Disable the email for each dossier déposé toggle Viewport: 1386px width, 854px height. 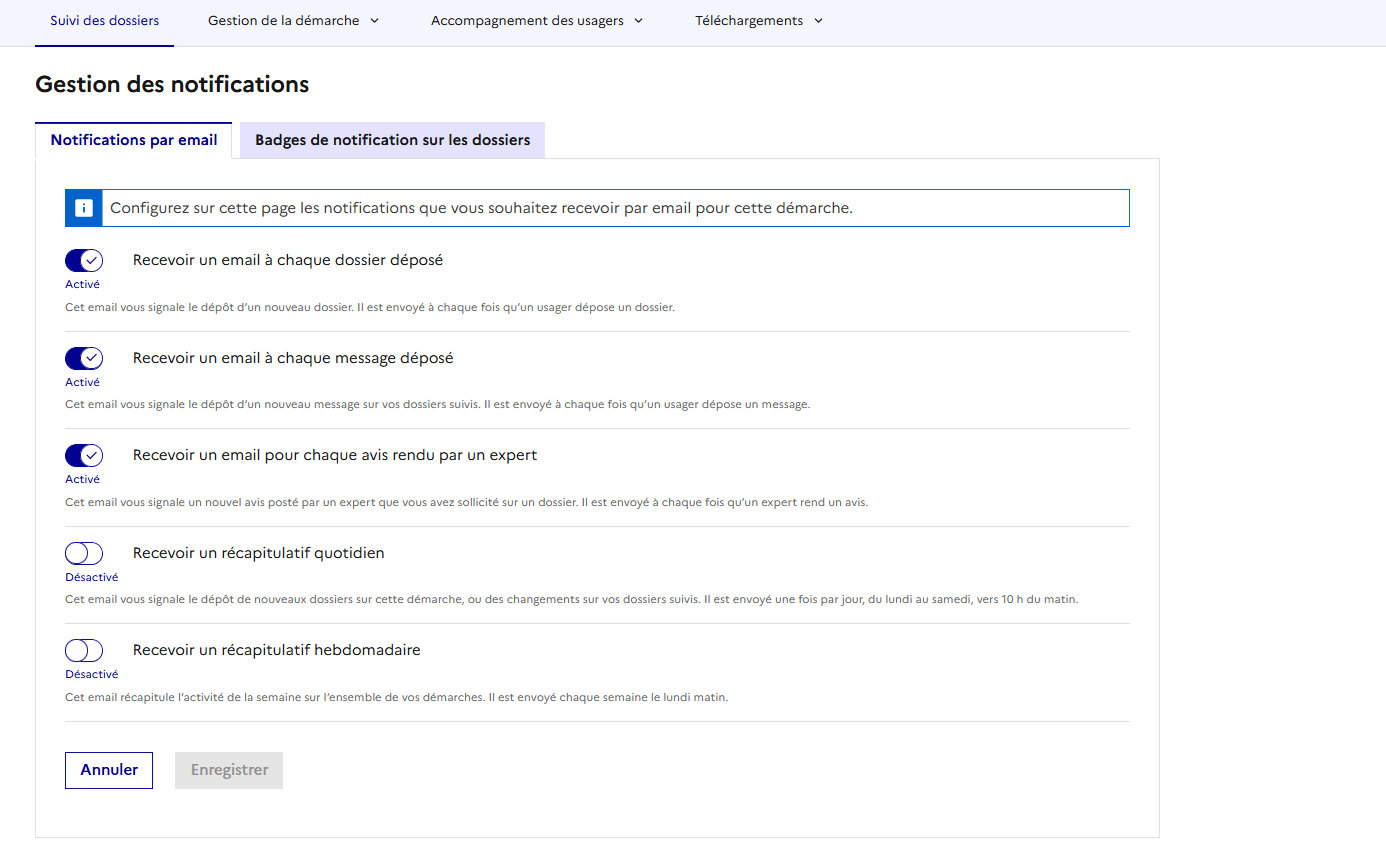[84, 261]
